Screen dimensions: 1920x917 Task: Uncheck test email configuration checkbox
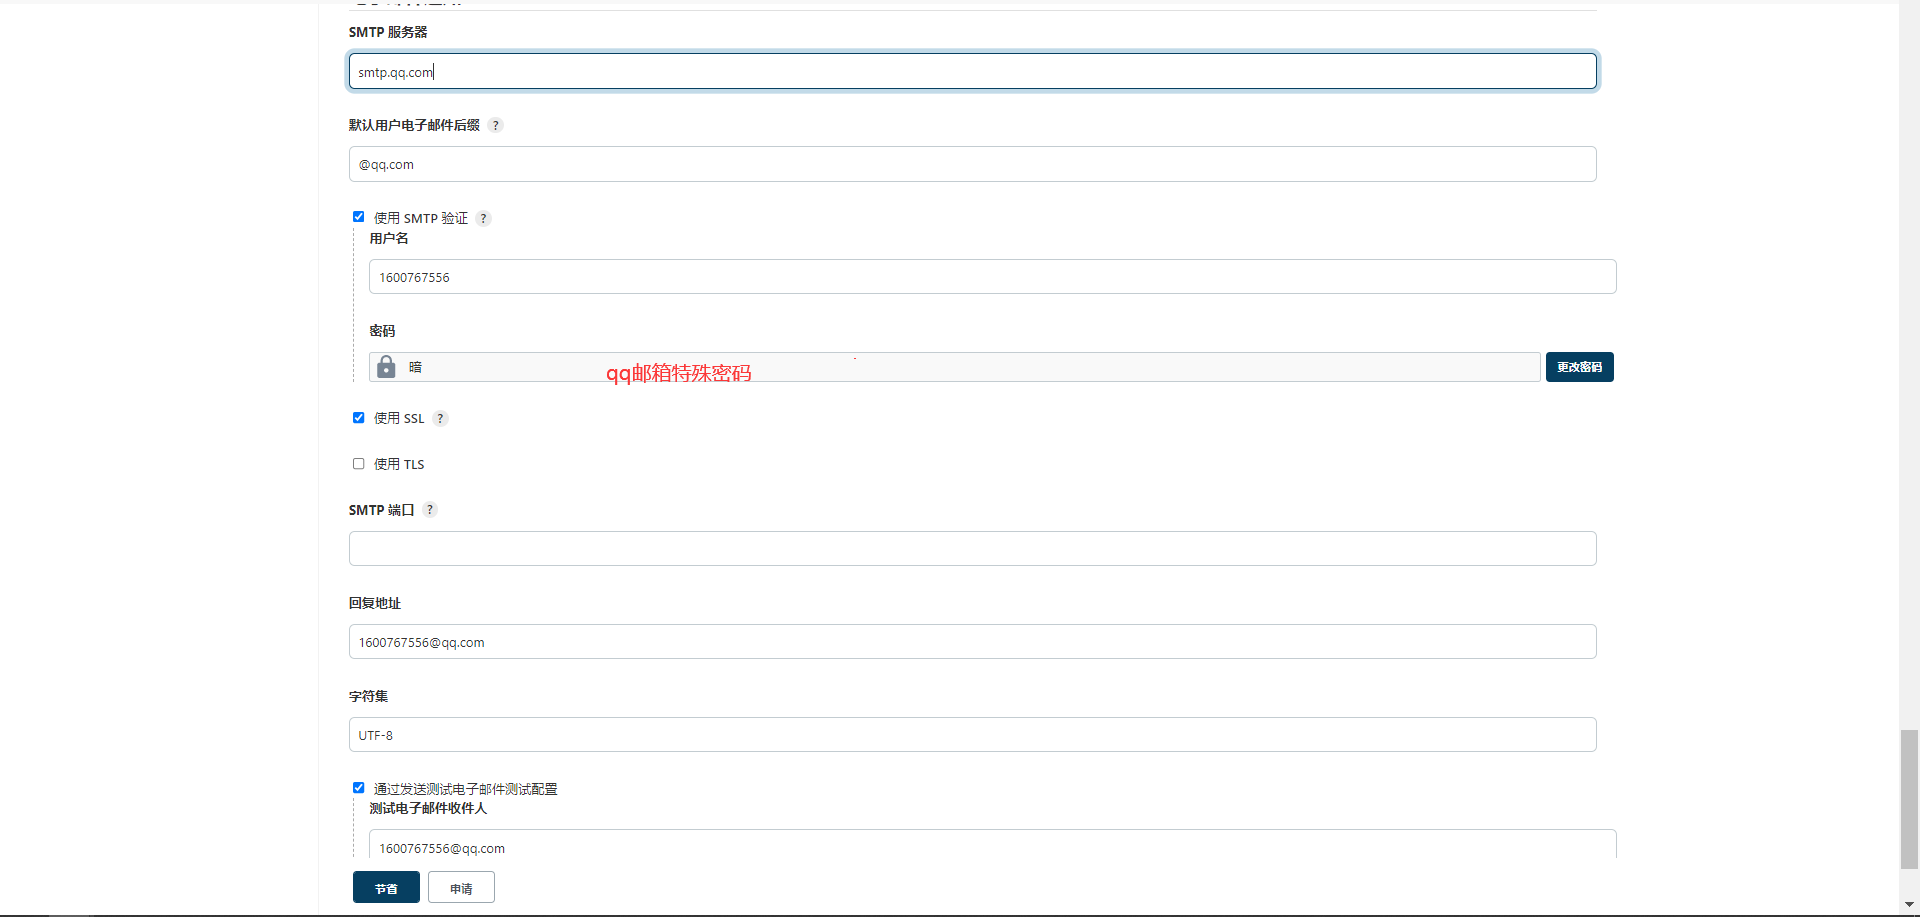[358, 788]
